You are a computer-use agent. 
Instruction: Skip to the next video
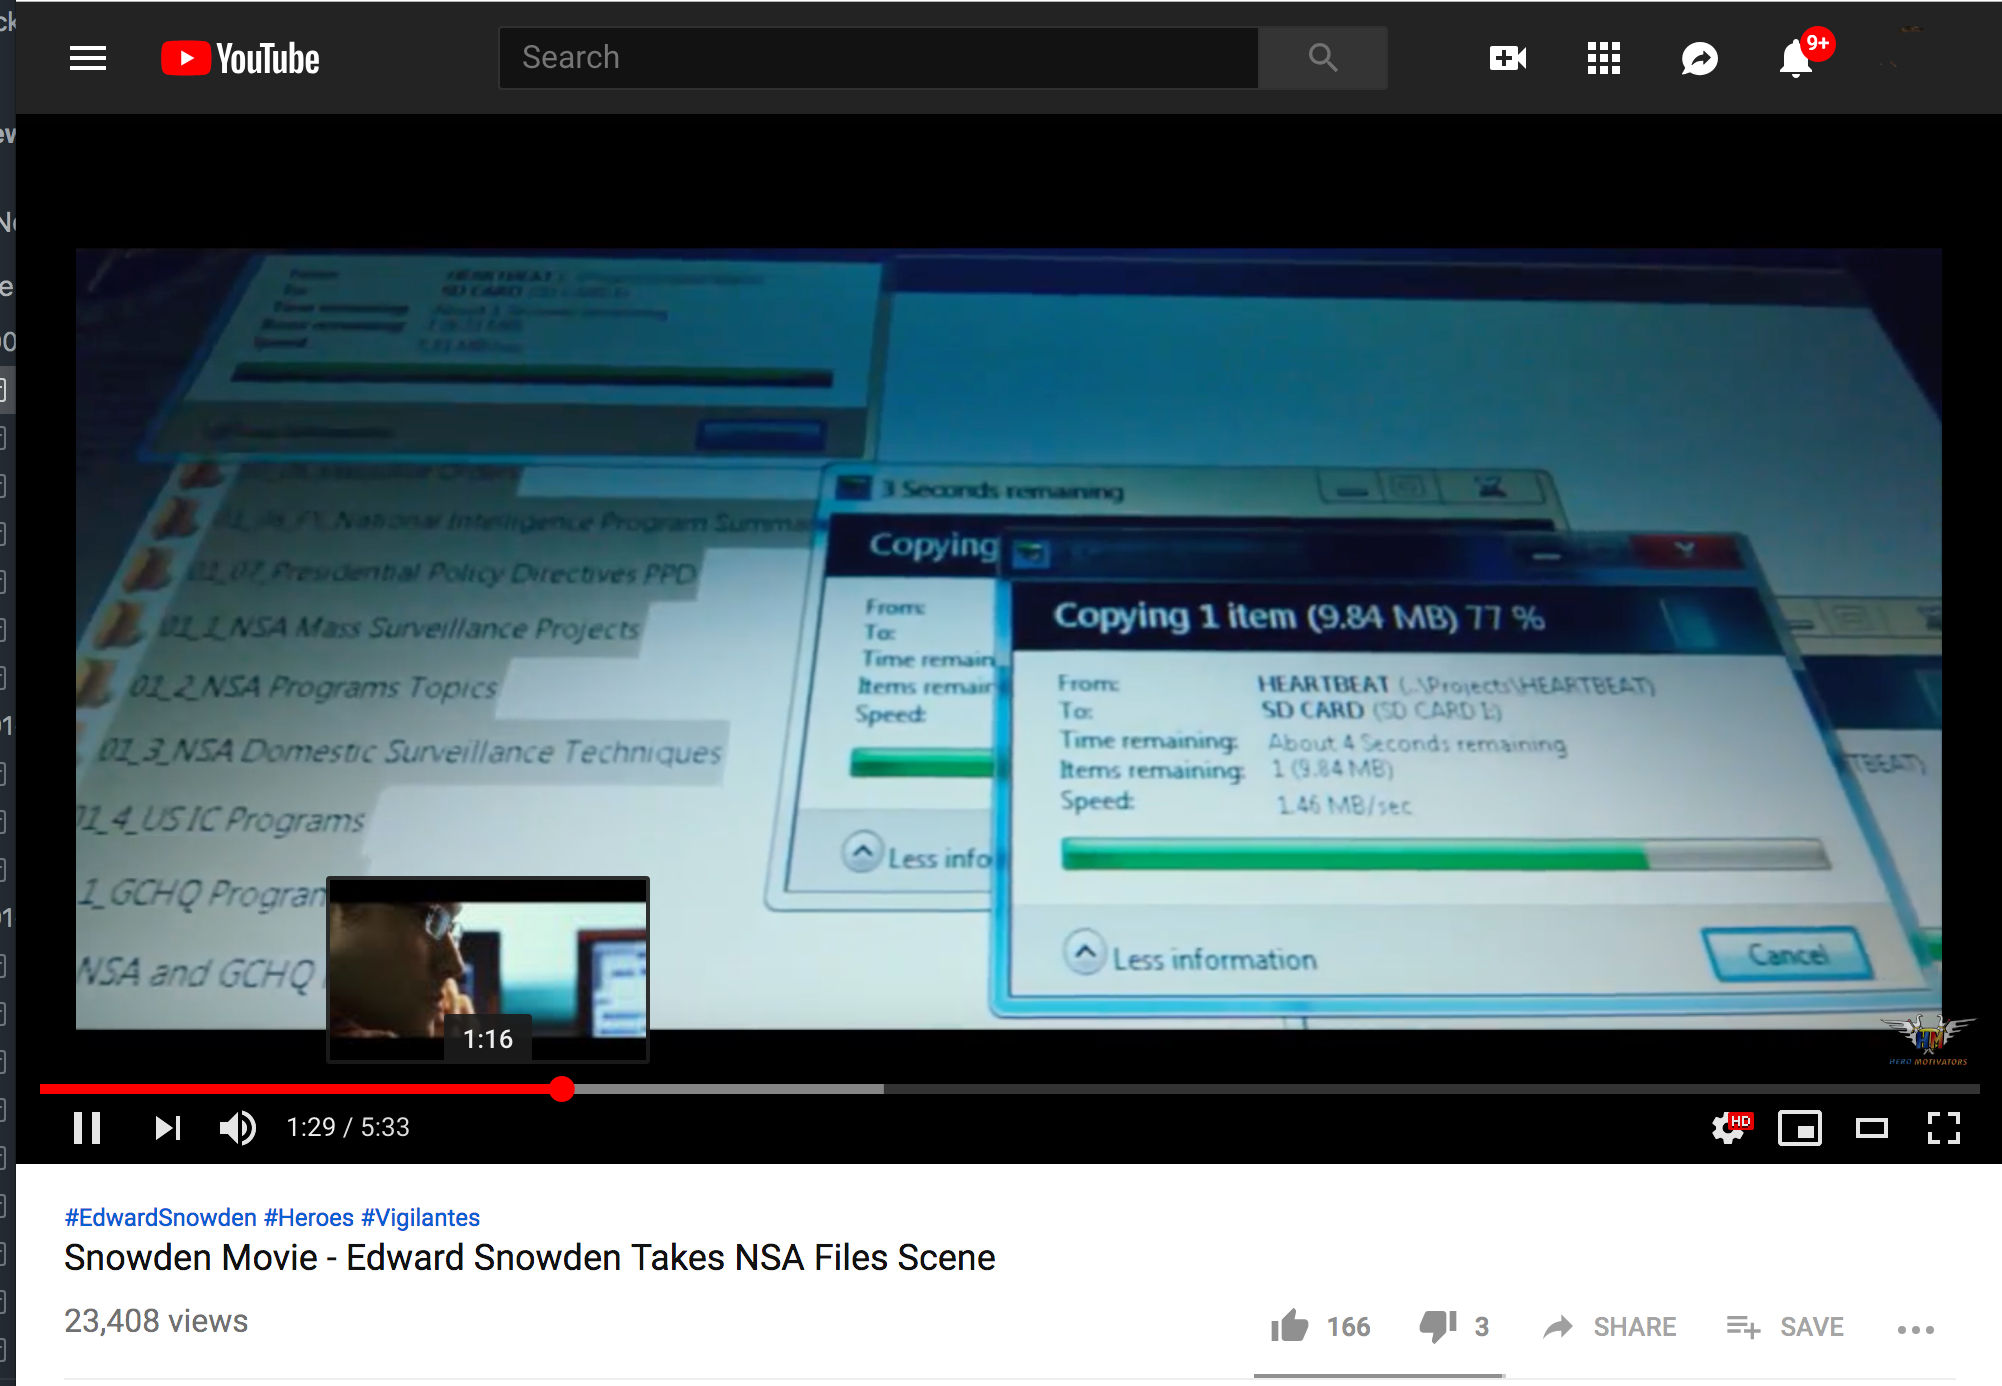[167, 1128]
